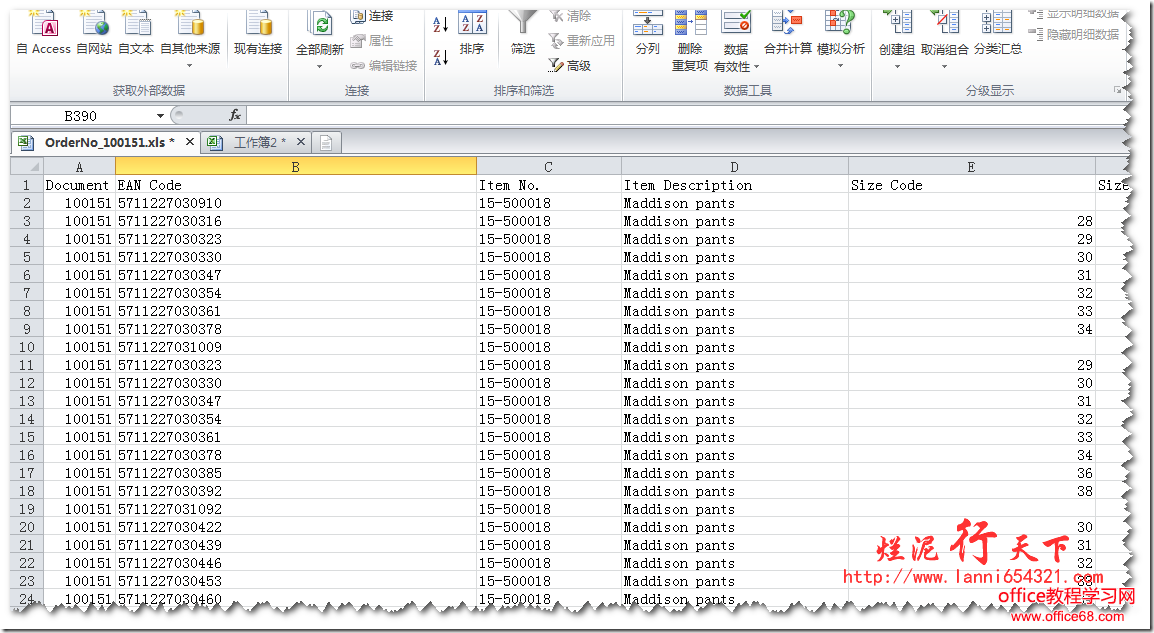Screen dimensions: 1154x633
Task: Select cell with EAN 5711227030316
Action: 296,221
